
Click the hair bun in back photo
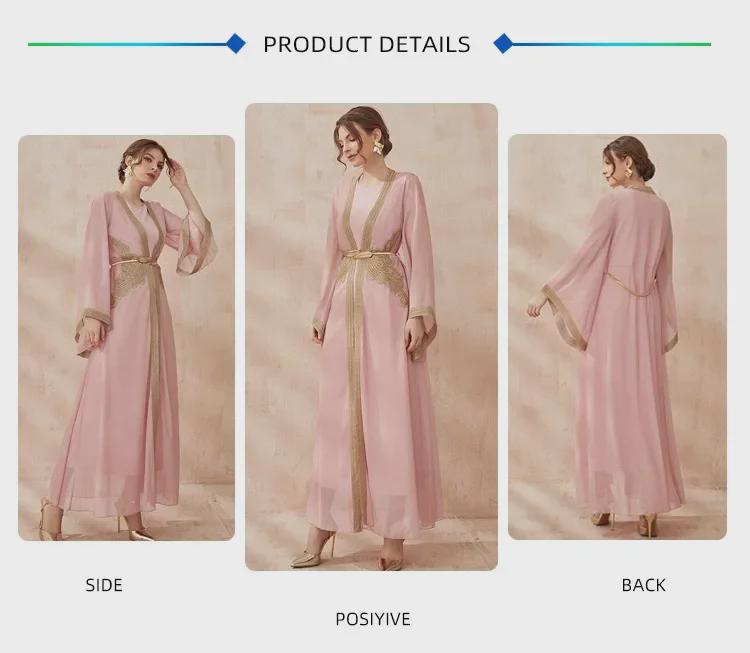(647, 169)
